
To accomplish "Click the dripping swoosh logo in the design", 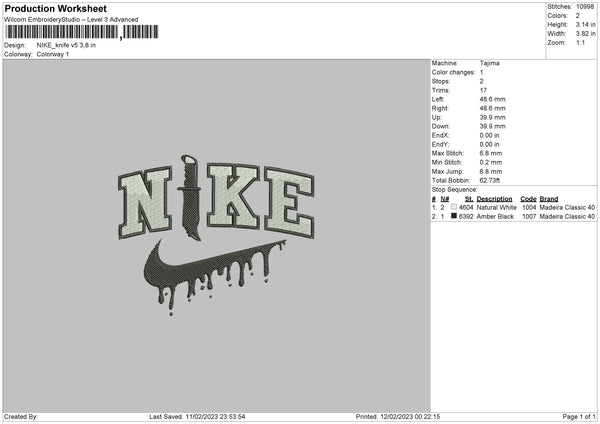I will 214,277.
